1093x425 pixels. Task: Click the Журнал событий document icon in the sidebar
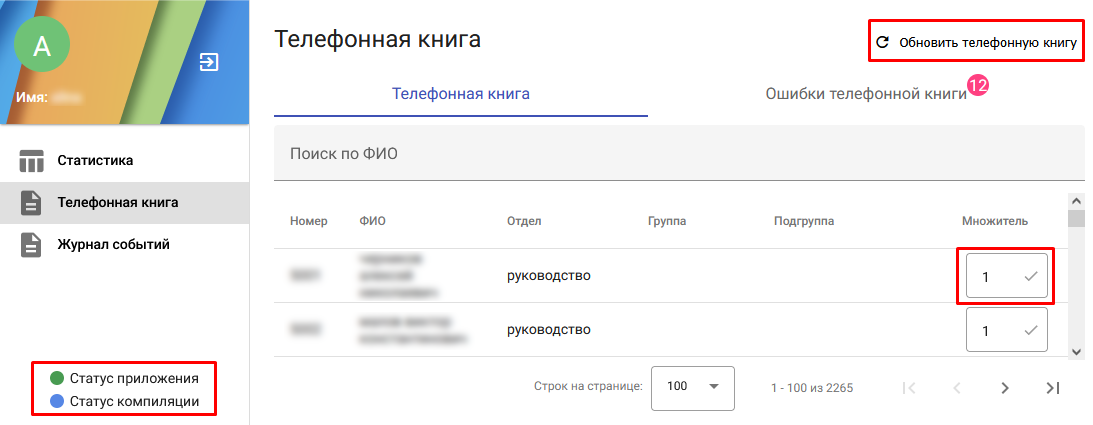tap(31, 245)
